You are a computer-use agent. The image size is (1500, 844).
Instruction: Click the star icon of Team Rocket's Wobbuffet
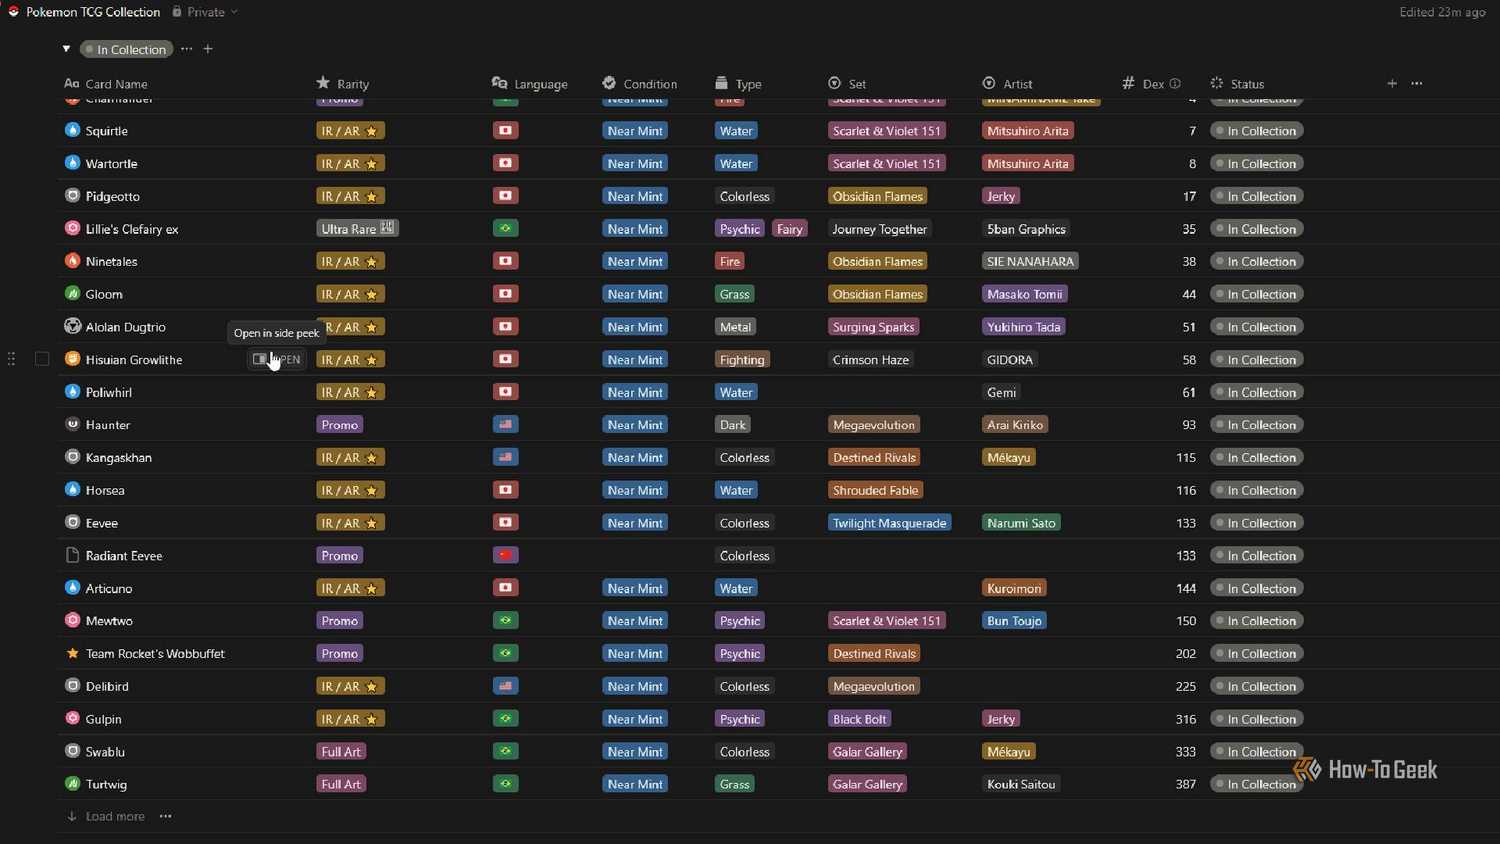point(72,653)
